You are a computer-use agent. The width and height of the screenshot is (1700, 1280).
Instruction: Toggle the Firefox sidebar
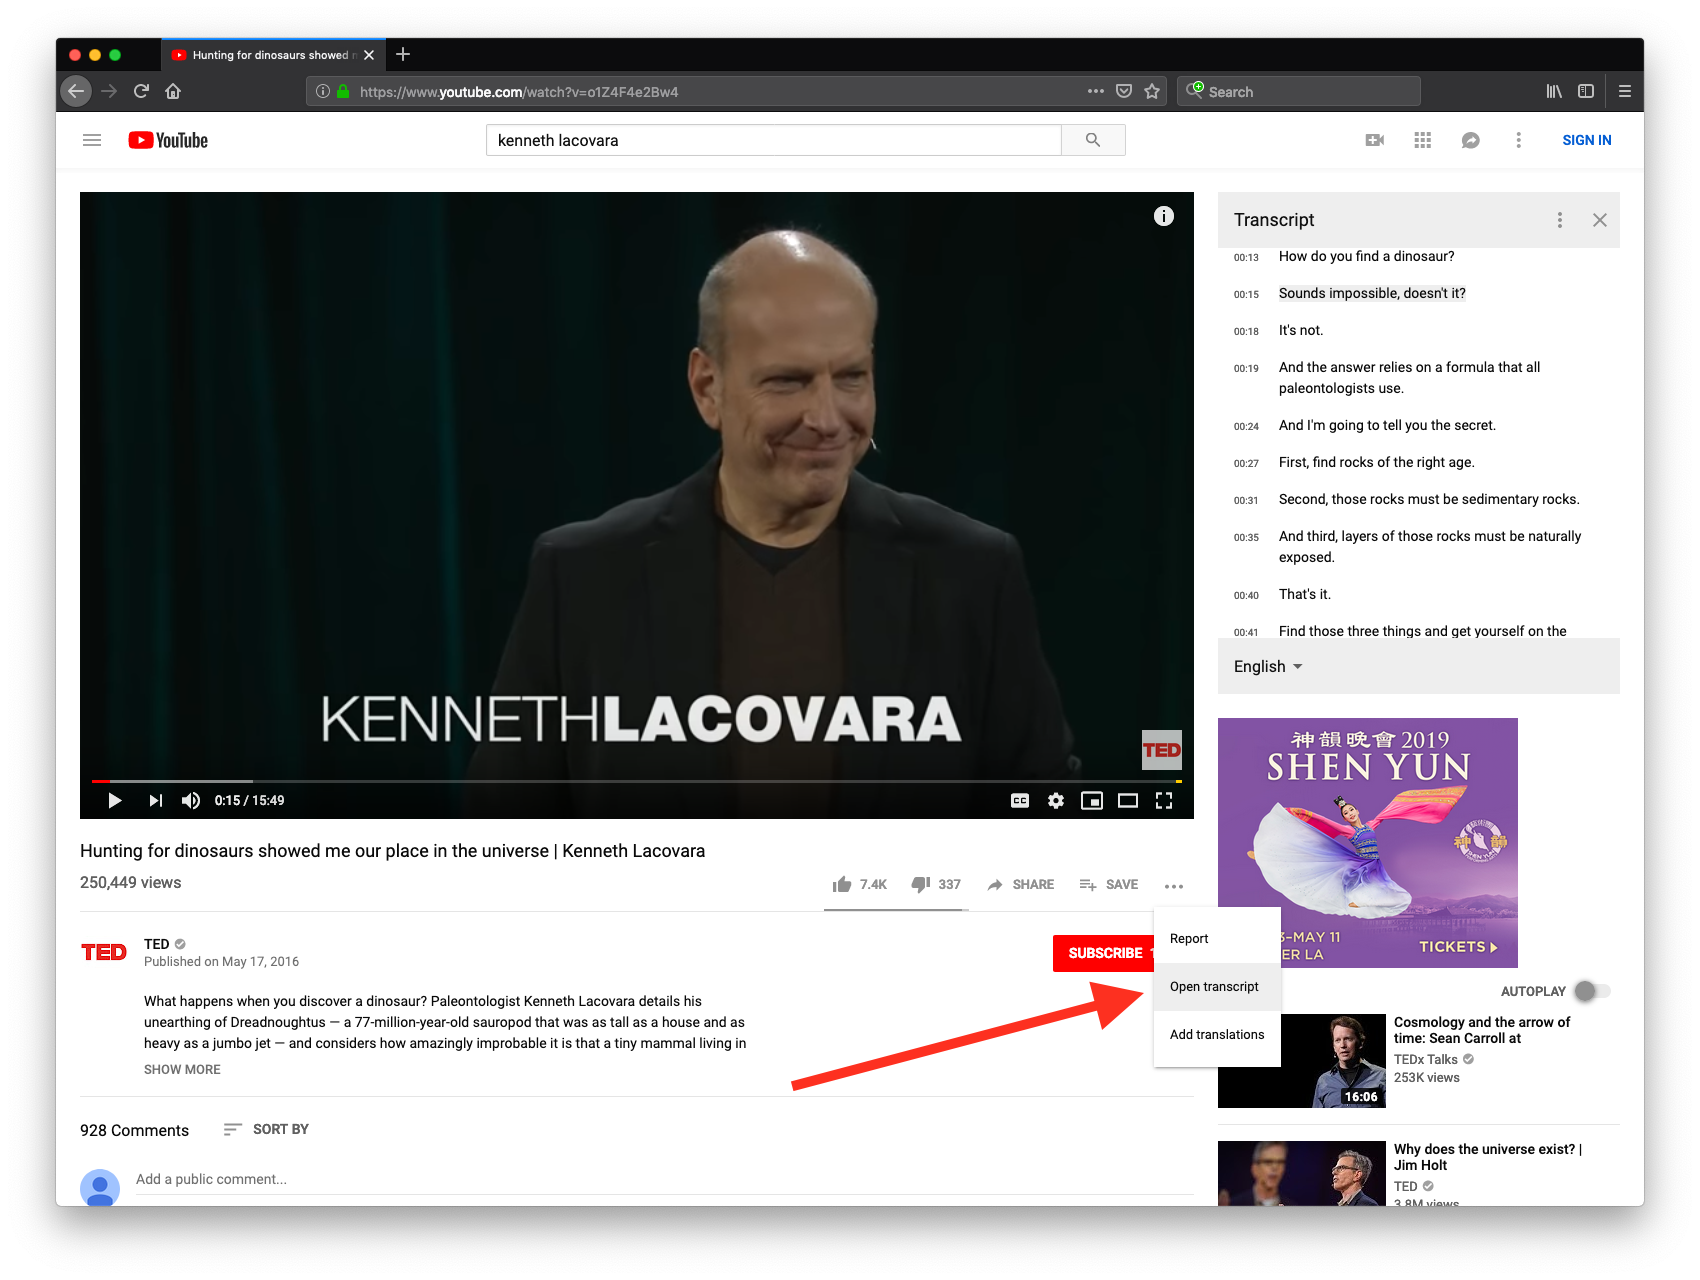(x=1586, y=91)
